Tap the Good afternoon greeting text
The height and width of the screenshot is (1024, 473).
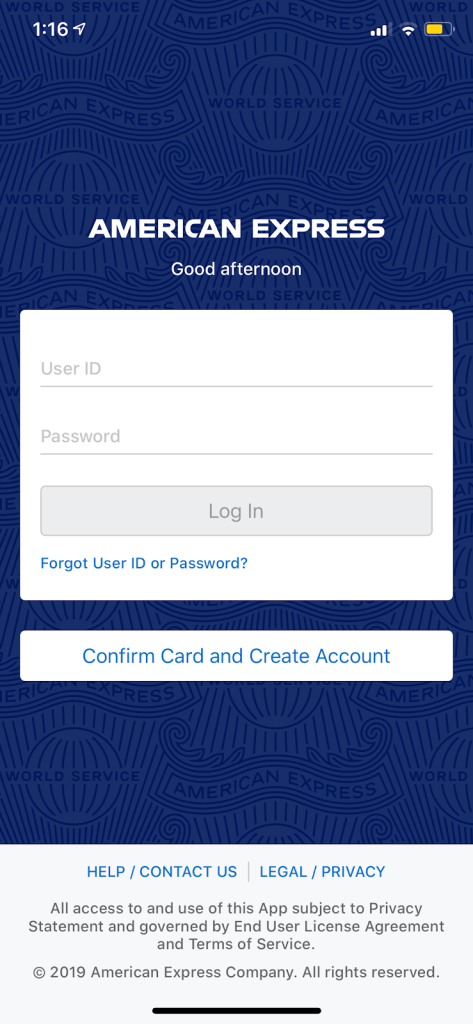tap(236, 268)
